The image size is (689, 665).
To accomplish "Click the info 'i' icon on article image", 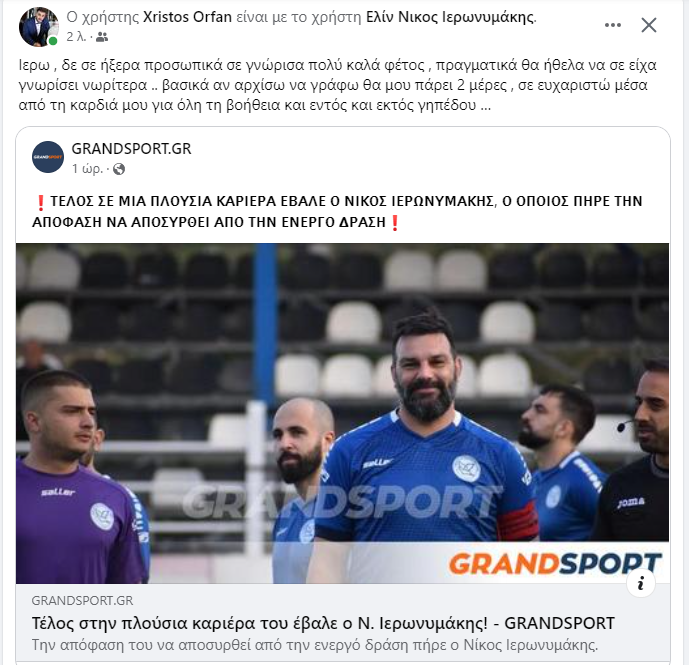I will [641, 583].
